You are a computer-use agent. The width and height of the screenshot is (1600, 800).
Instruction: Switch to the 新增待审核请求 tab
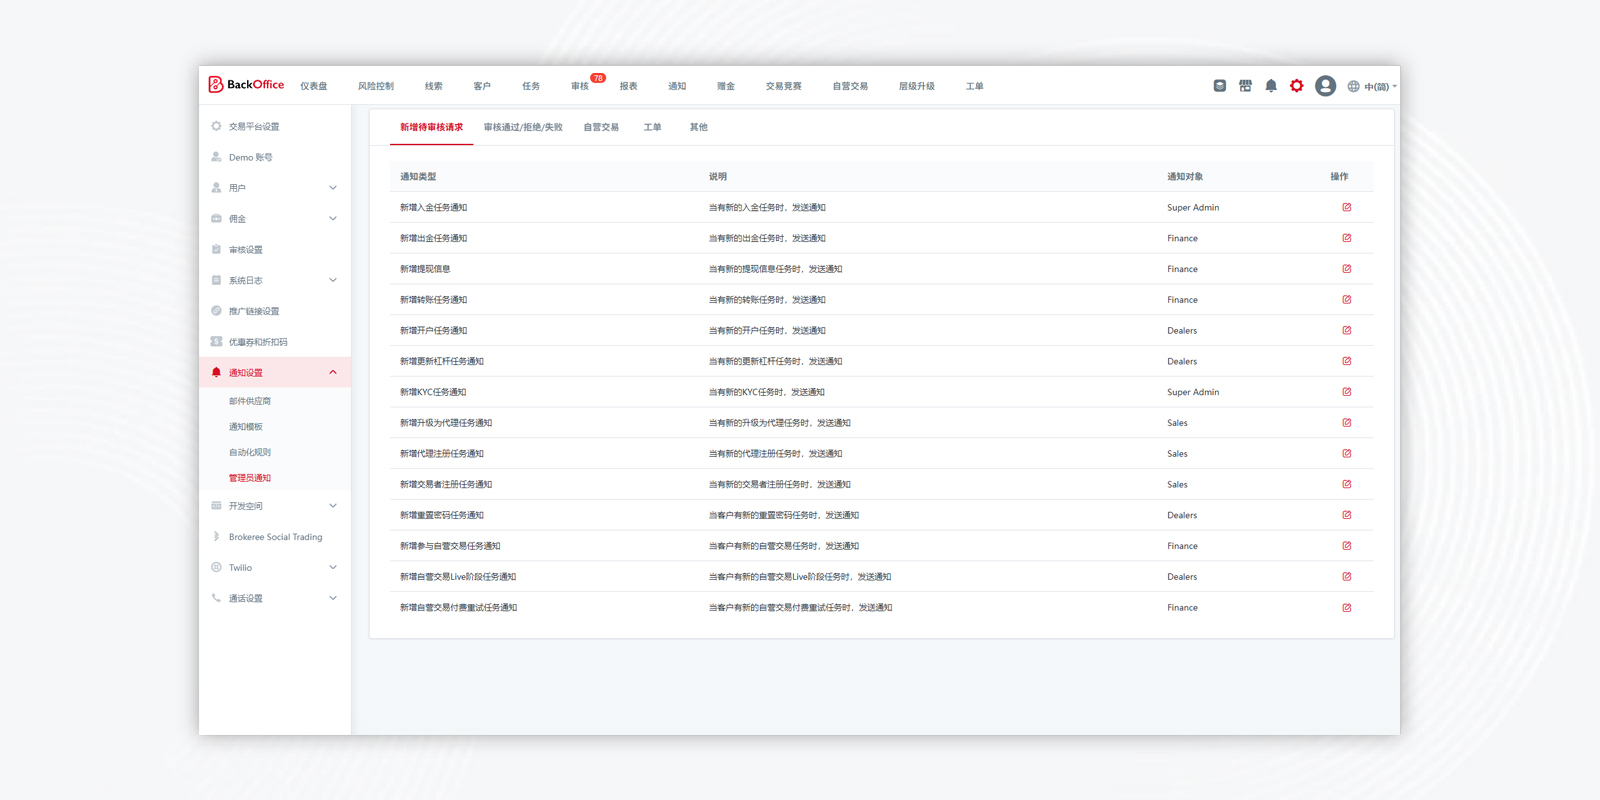pyautogui.click(x=432, y=127)
